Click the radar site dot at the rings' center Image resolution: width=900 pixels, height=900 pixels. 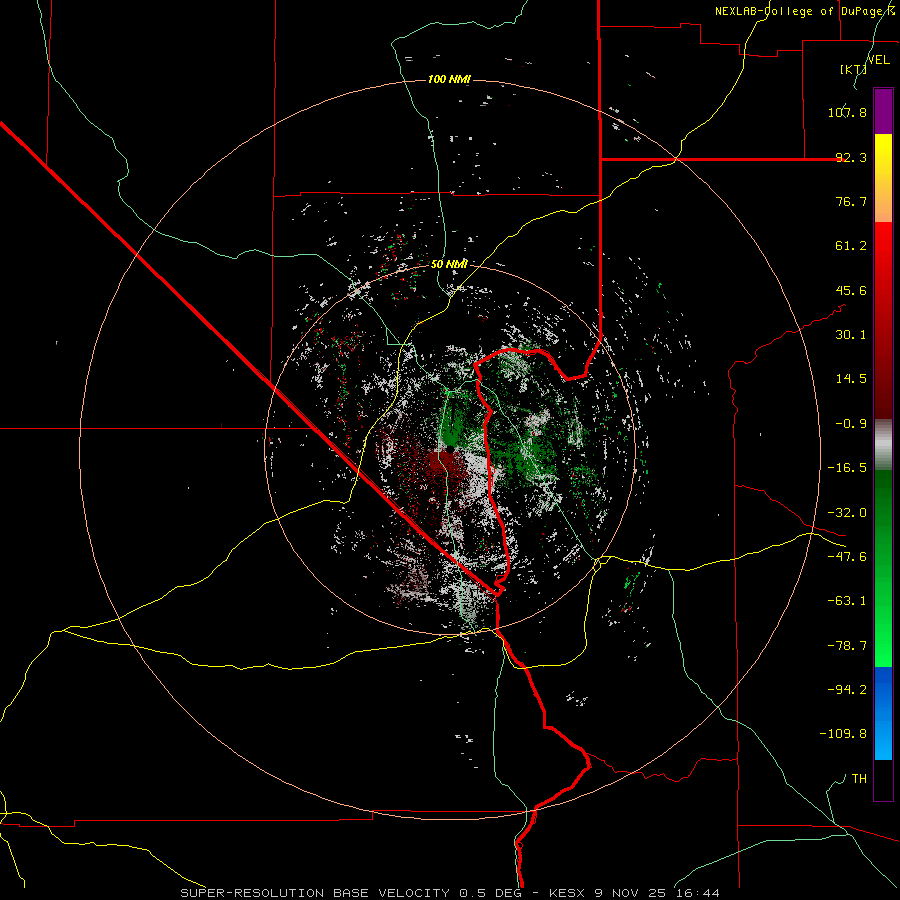(x=450, y=449)
